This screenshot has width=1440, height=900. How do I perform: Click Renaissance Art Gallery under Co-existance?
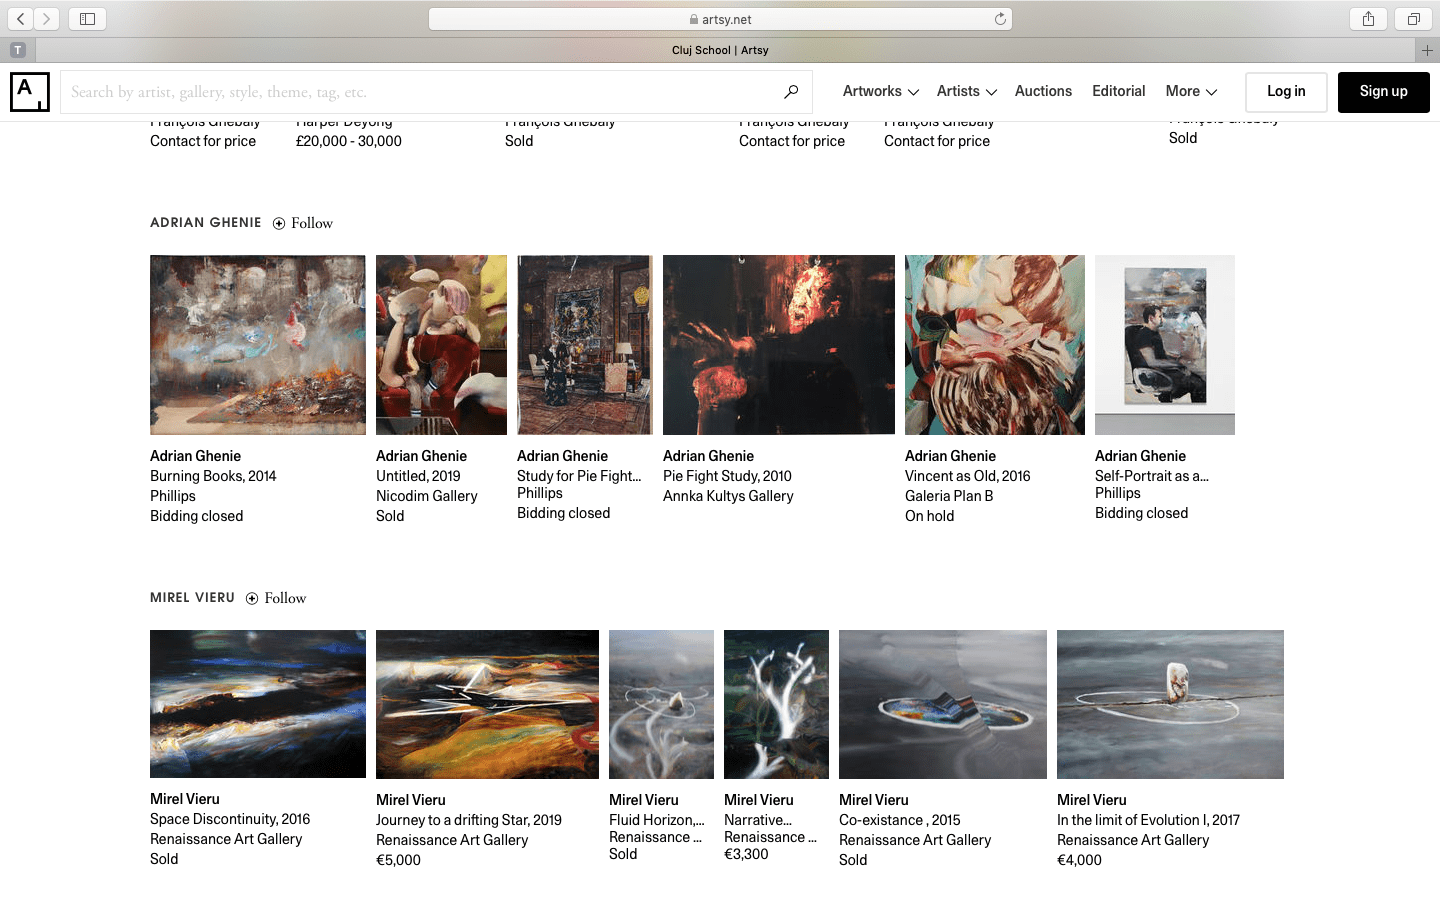pos(915,840)
